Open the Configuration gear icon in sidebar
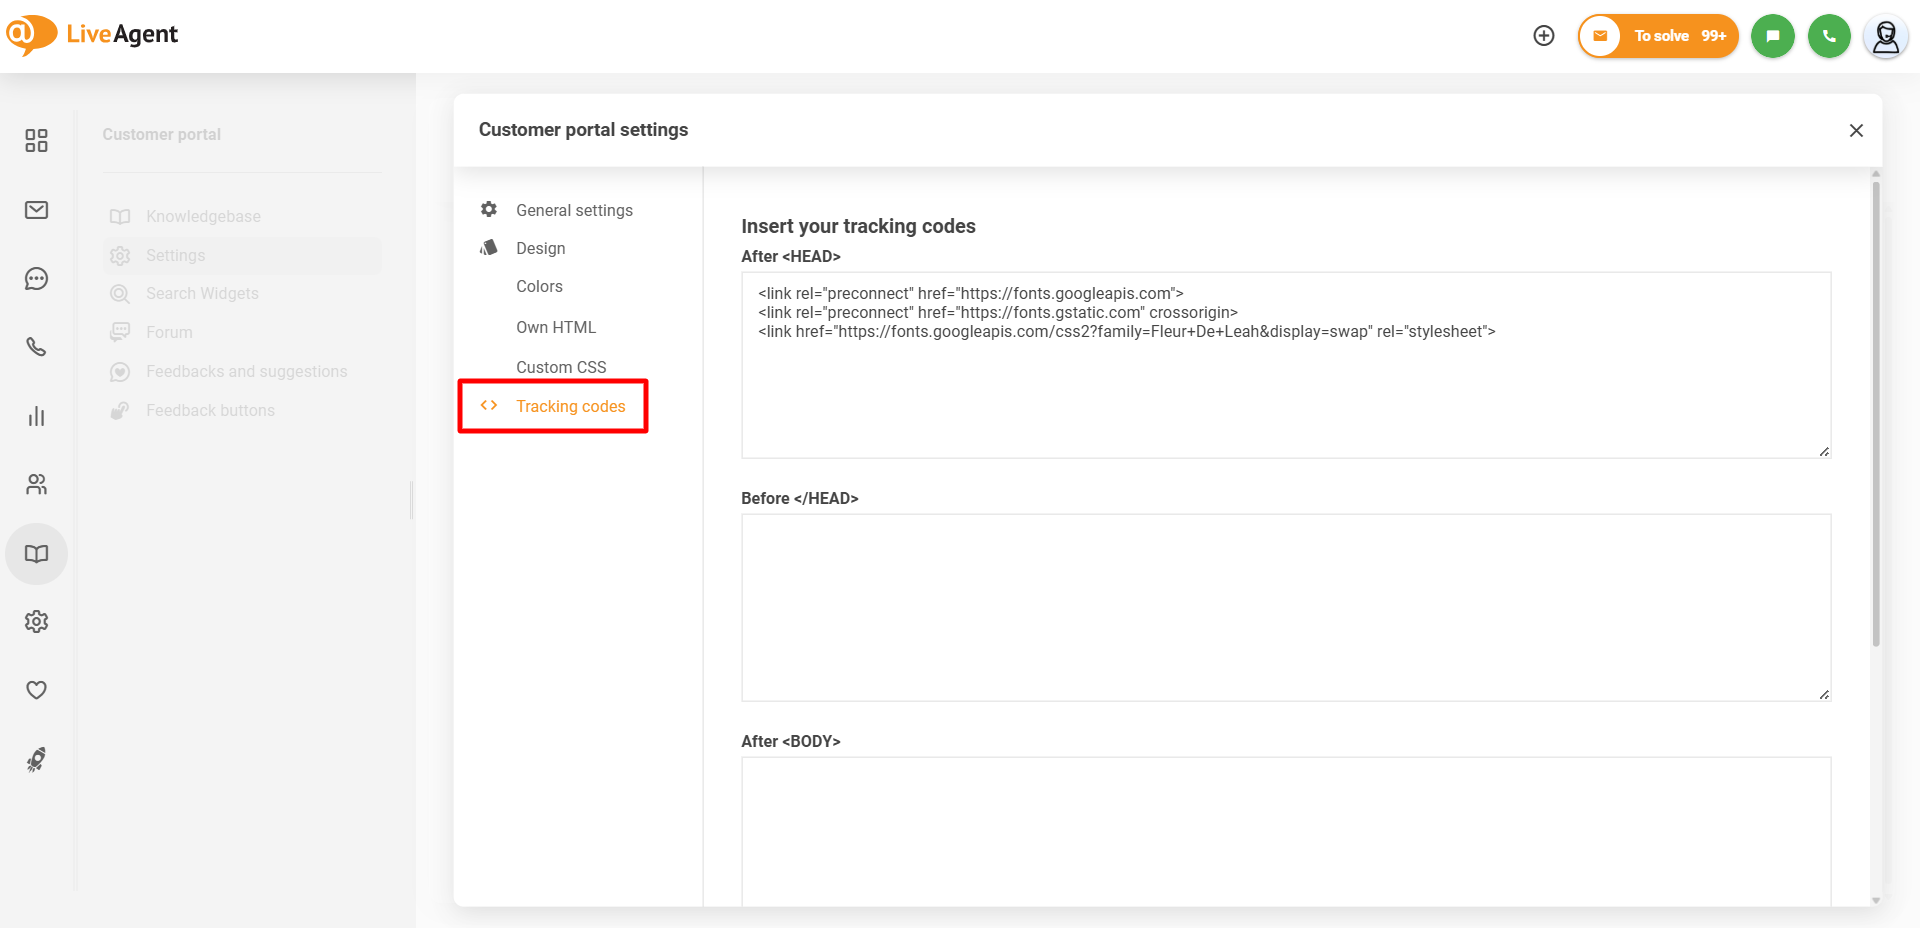The height and width of the screenshot is (928, 1920). [36, 622]
